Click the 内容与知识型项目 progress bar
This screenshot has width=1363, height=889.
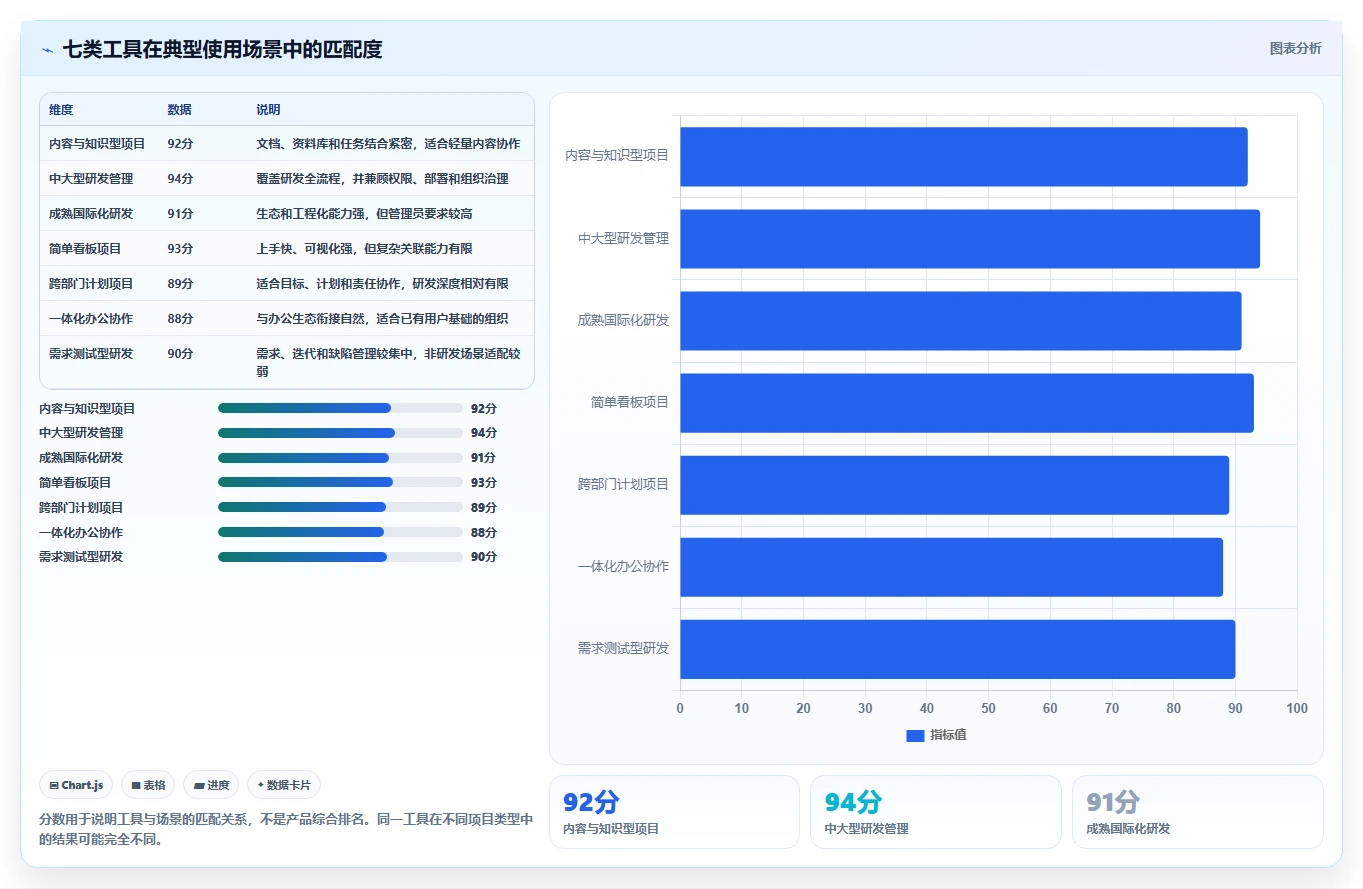click(340, 408)
